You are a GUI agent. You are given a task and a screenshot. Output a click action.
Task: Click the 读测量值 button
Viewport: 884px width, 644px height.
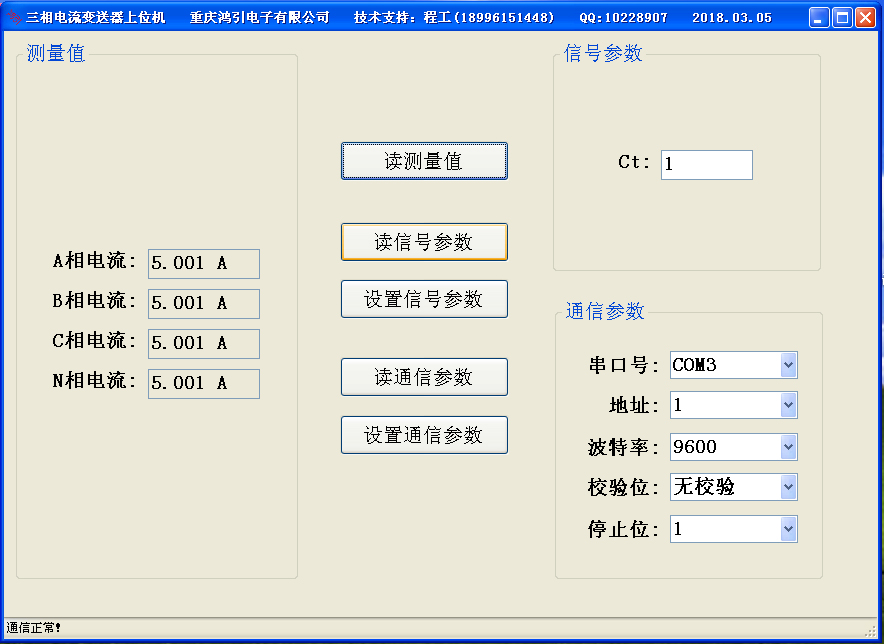click(x=424, y=161)
